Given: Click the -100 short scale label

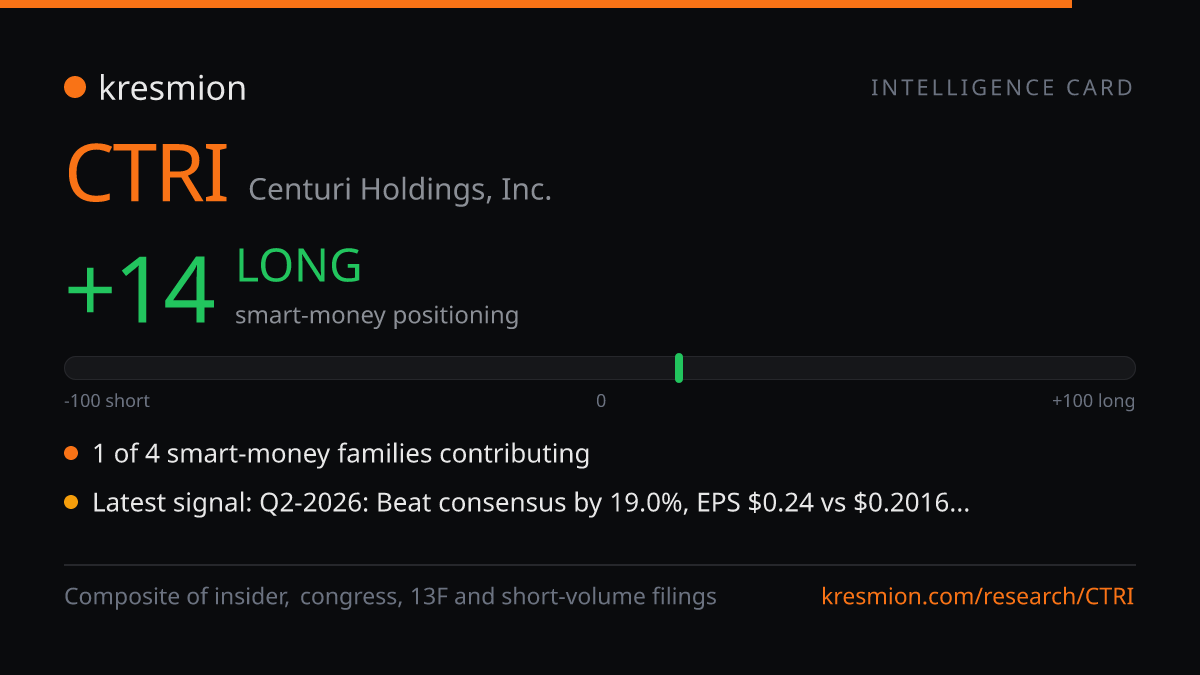Looking at the screenshot, I should 107,401.
